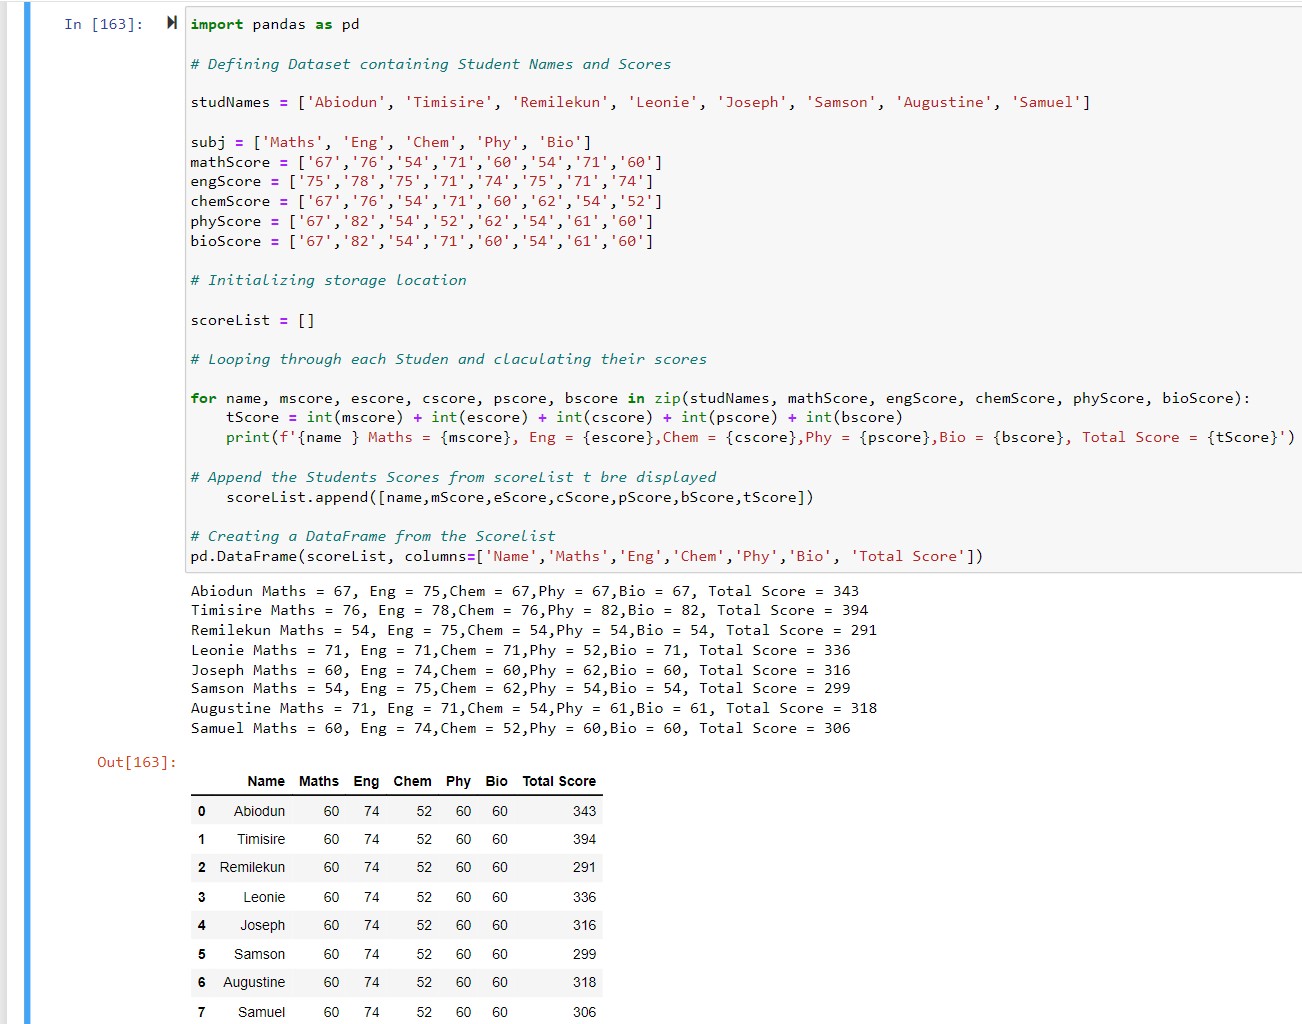Click total score 394 in the table
Viewport: 1302px width, 1024px height.
[584, 839]
